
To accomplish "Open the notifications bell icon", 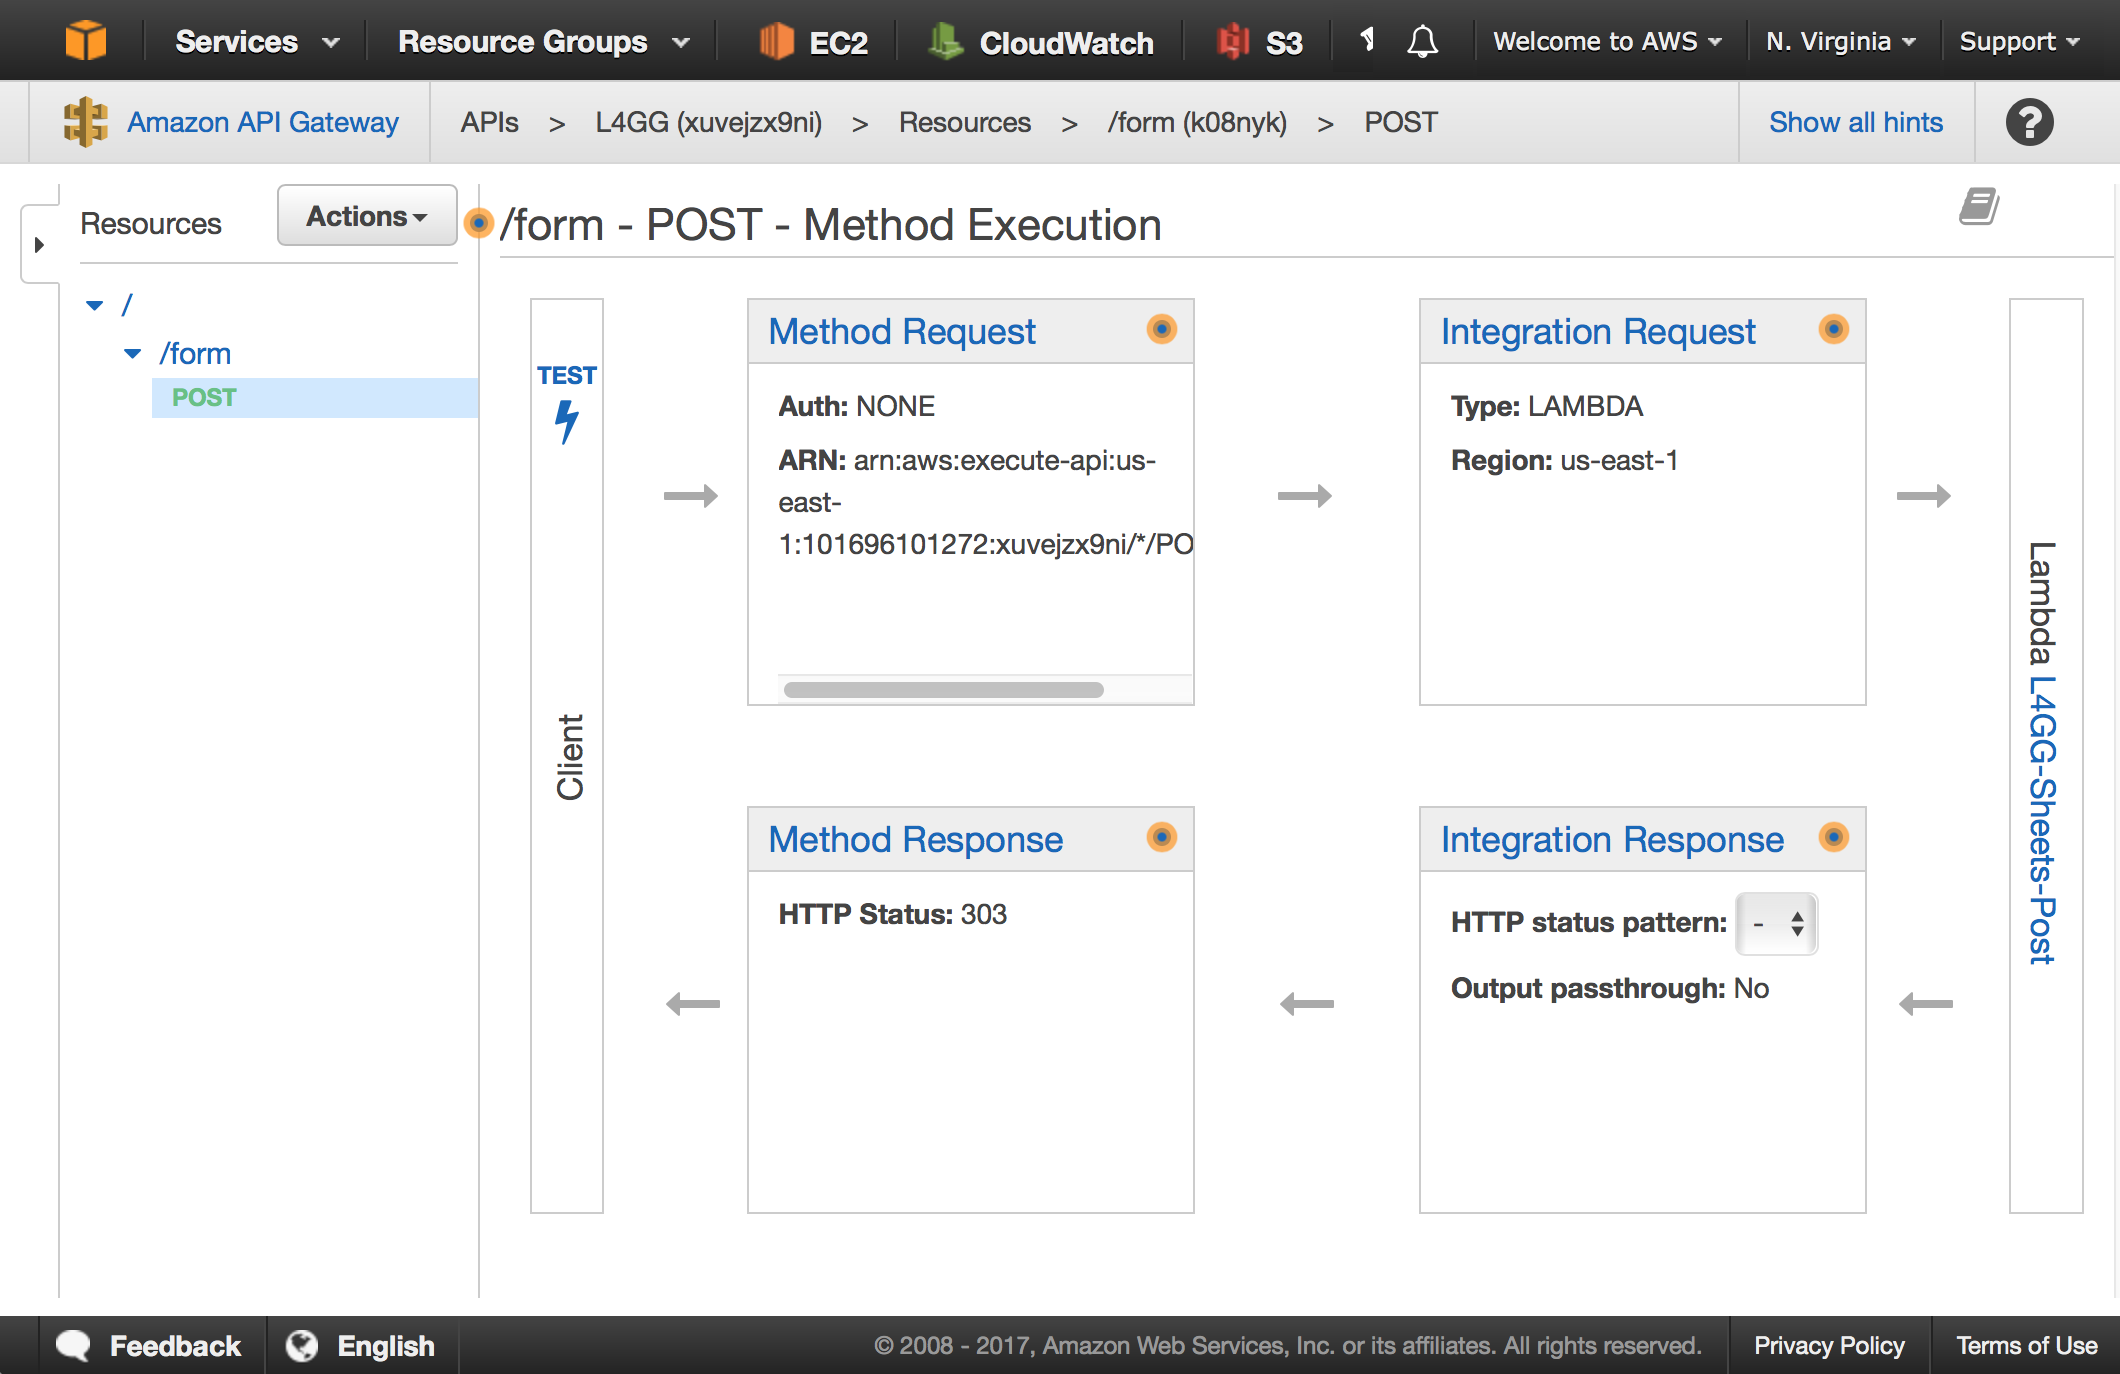I will pos(1422,41).
